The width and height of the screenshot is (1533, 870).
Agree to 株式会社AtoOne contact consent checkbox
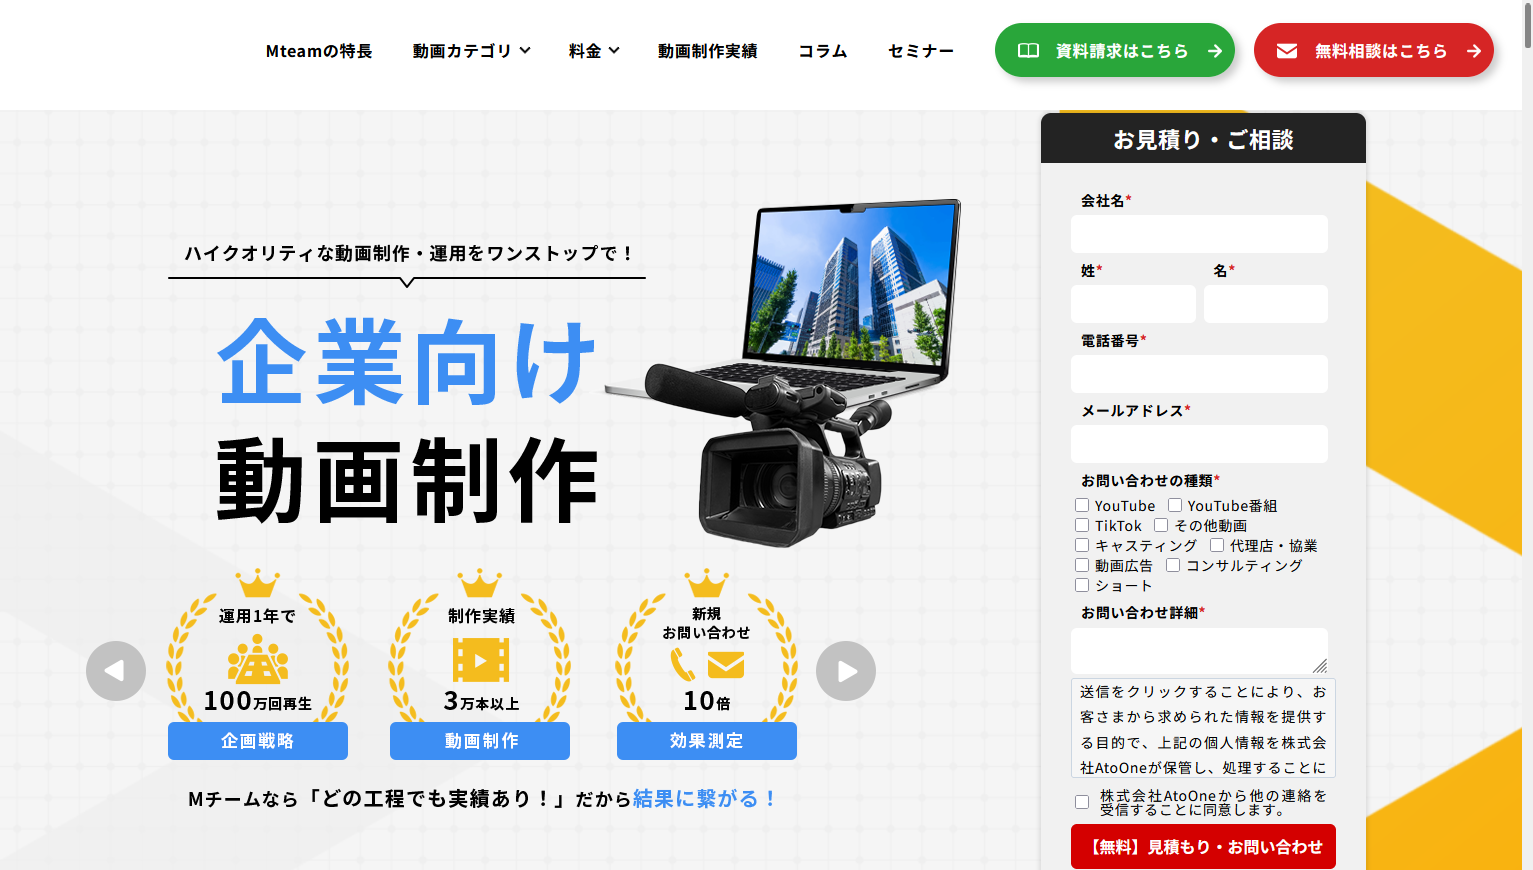click(x=1082, y=802)
